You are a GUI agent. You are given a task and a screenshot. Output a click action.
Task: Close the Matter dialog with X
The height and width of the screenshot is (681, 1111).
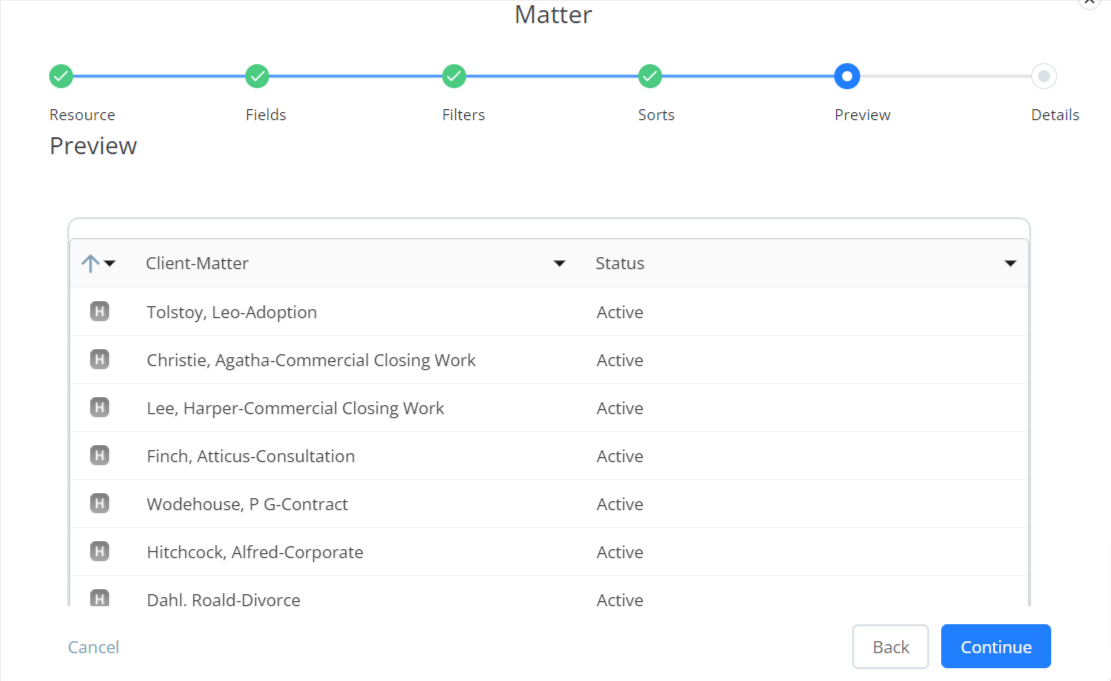(x=1089, y=2)
